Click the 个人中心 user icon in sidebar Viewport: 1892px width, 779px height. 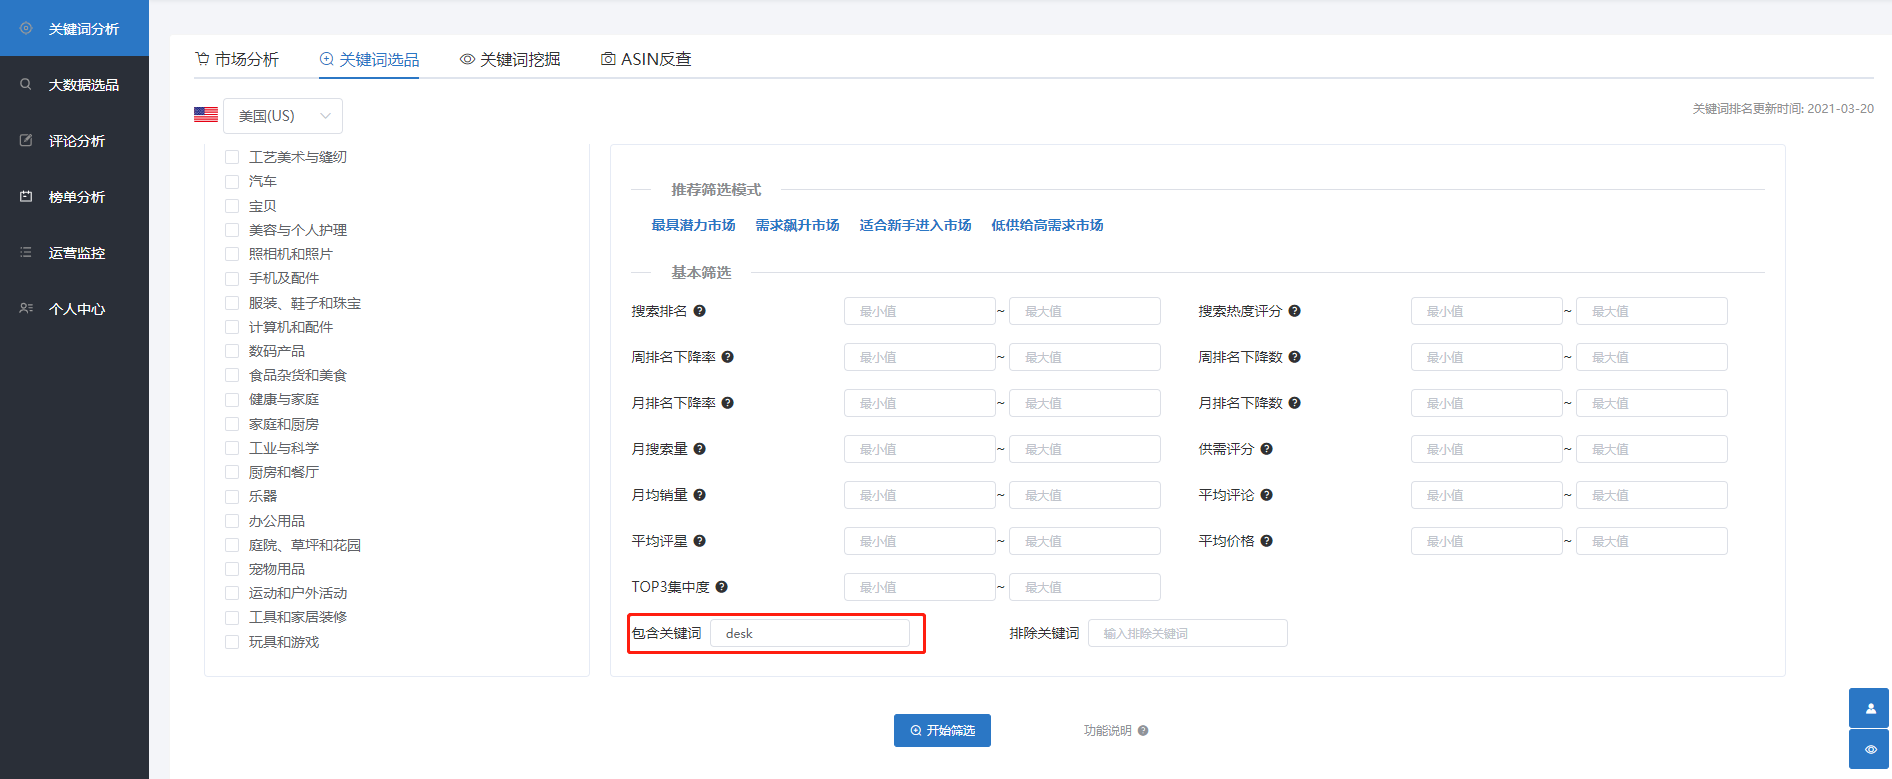click(x=26, y=308)
